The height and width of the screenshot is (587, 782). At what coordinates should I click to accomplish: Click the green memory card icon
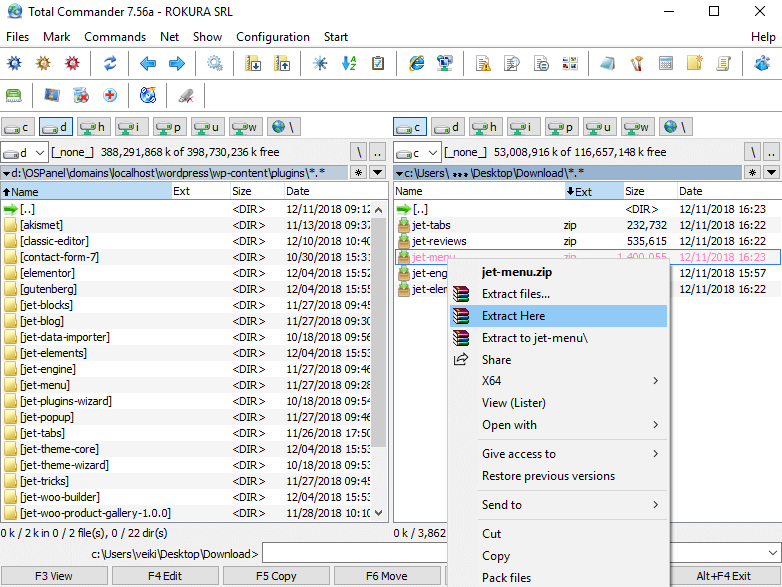[x=14, y=95]
